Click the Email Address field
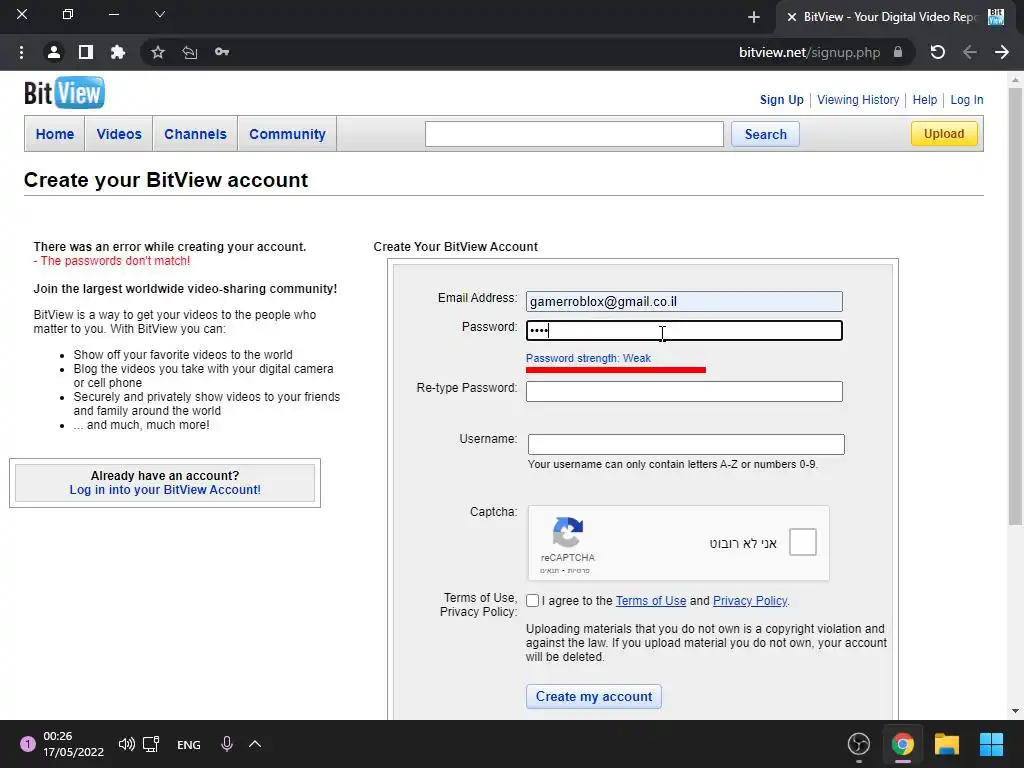Viewport: 1024px width, 768px height. (x=684, y=302)
